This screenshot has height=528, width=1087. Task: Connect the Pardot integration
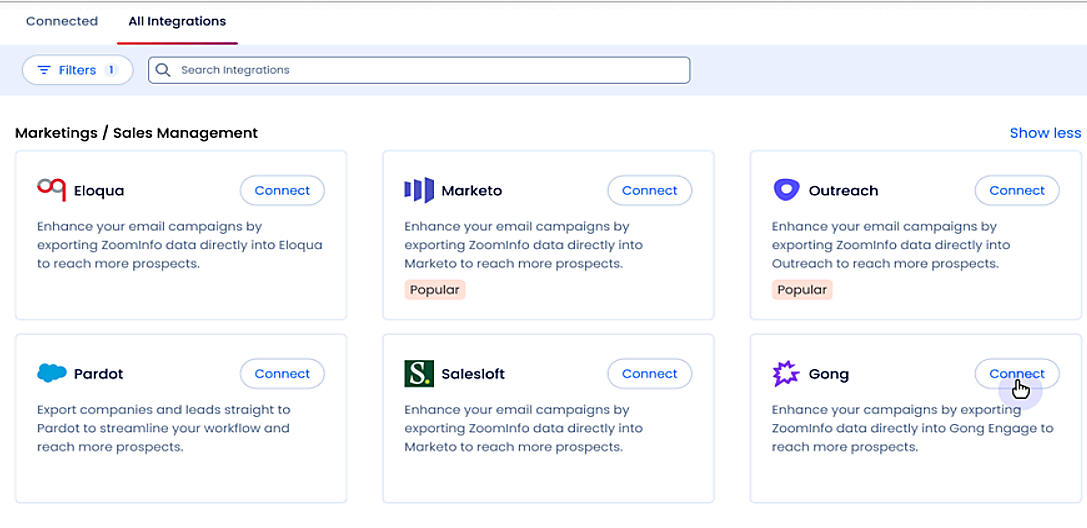(x=282, y=373)
